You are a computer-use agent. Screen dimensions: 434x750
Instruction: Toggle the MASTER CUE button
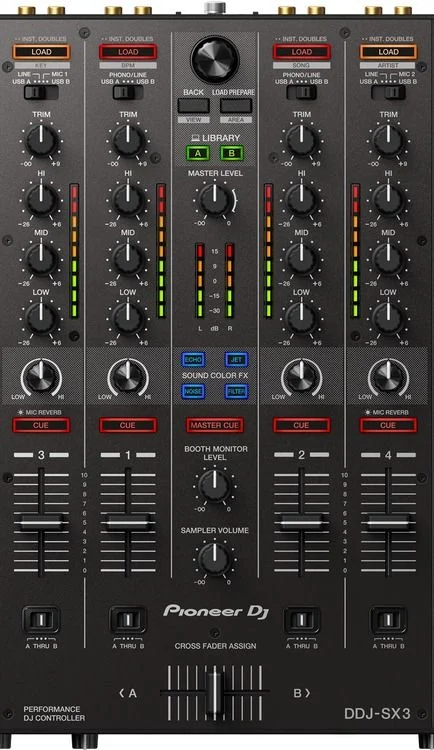tap(215, 425)
